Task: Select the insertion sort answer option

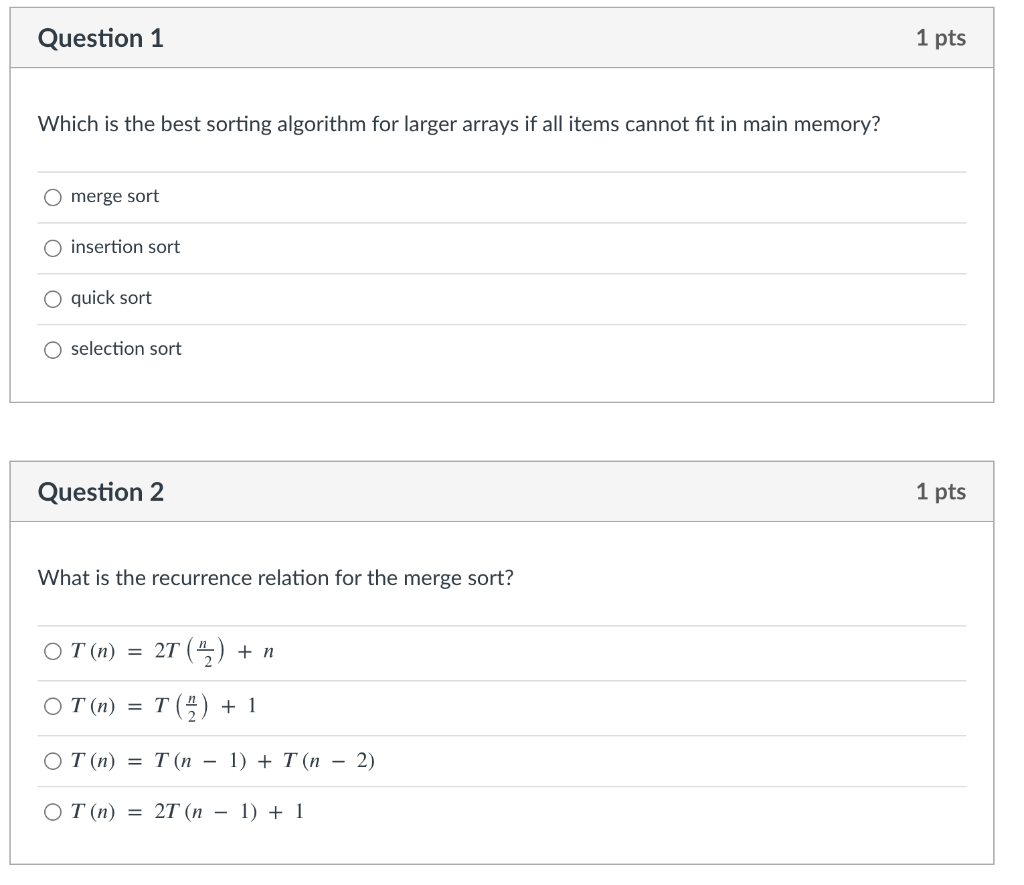Action: pos(52,247)
